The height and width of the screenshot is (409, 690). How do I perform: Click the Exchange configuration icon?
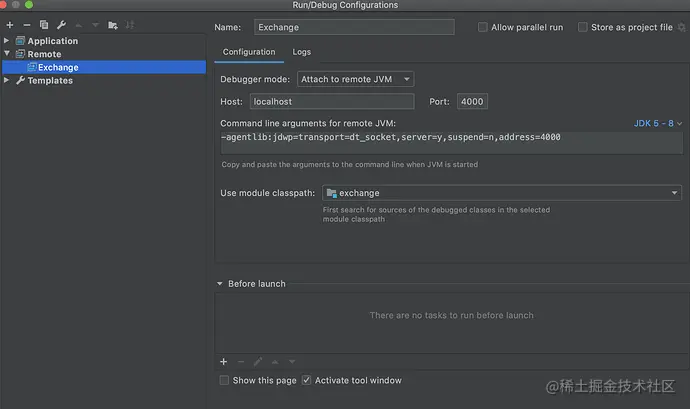32,67
